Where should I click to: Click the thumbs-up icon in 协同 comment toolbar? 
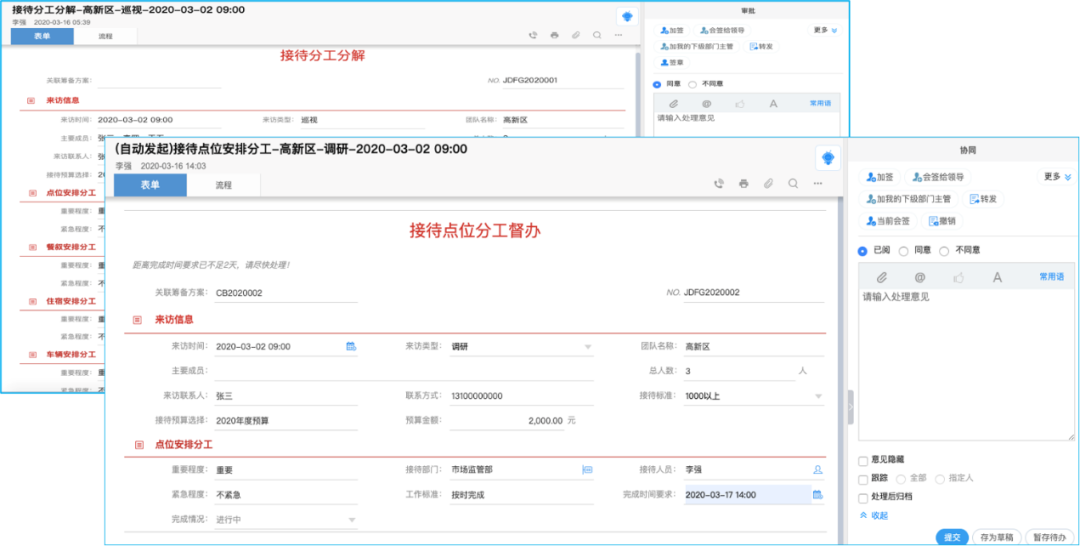point(958,277)
